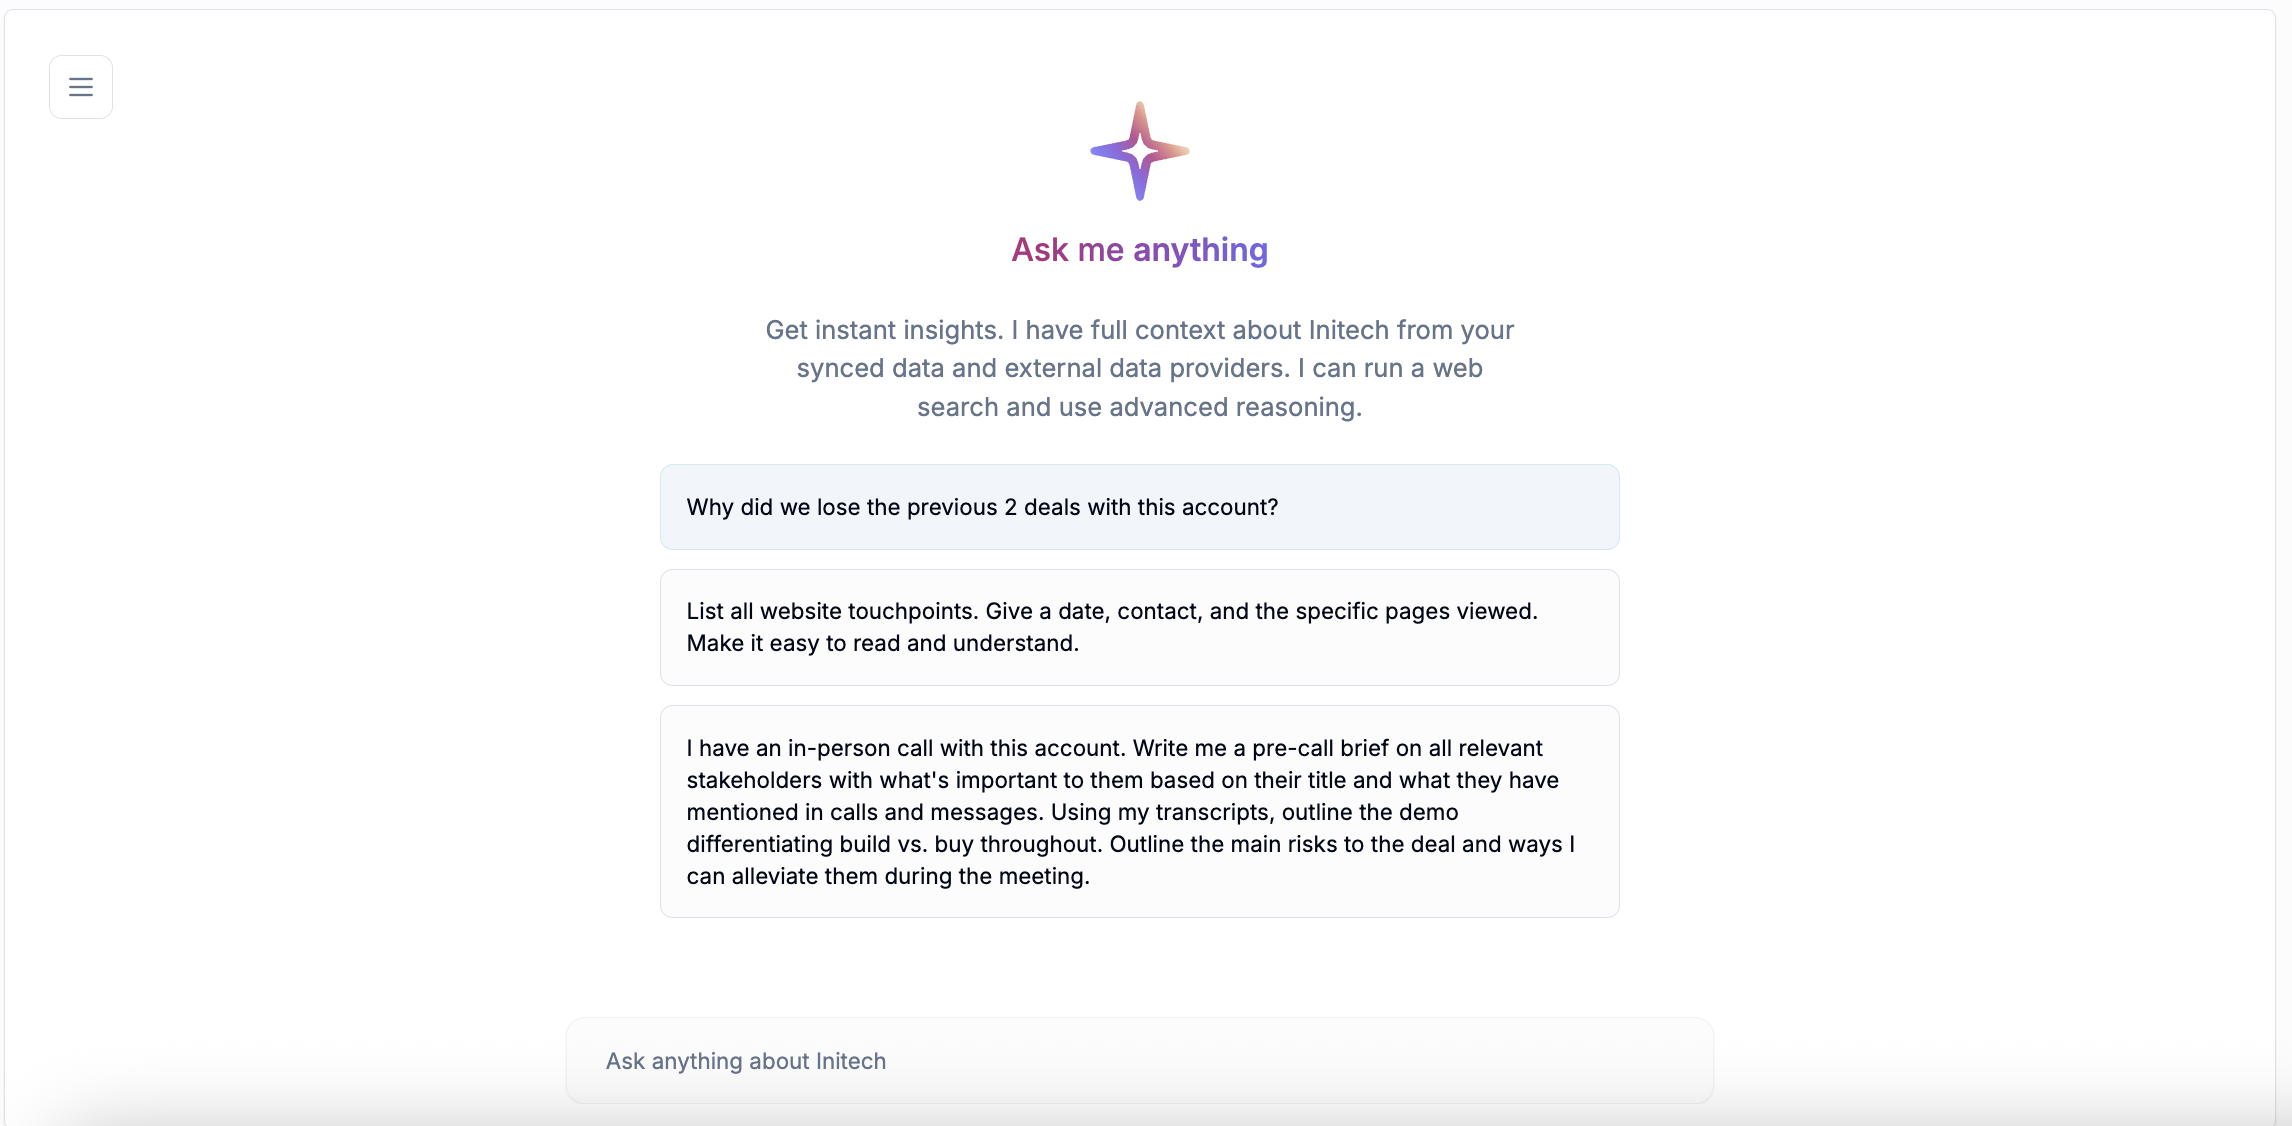Screen dimensions: 2292x1126
Task: Select the suggestion mentioning 'build vs. buy'
Action: pos(1139,811)
